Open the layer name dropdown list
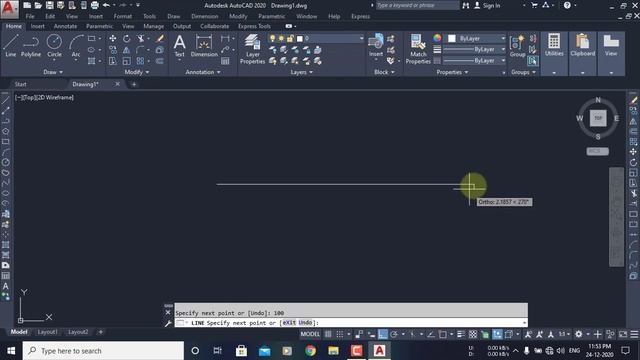640x360 pixels. click(361, 38)
